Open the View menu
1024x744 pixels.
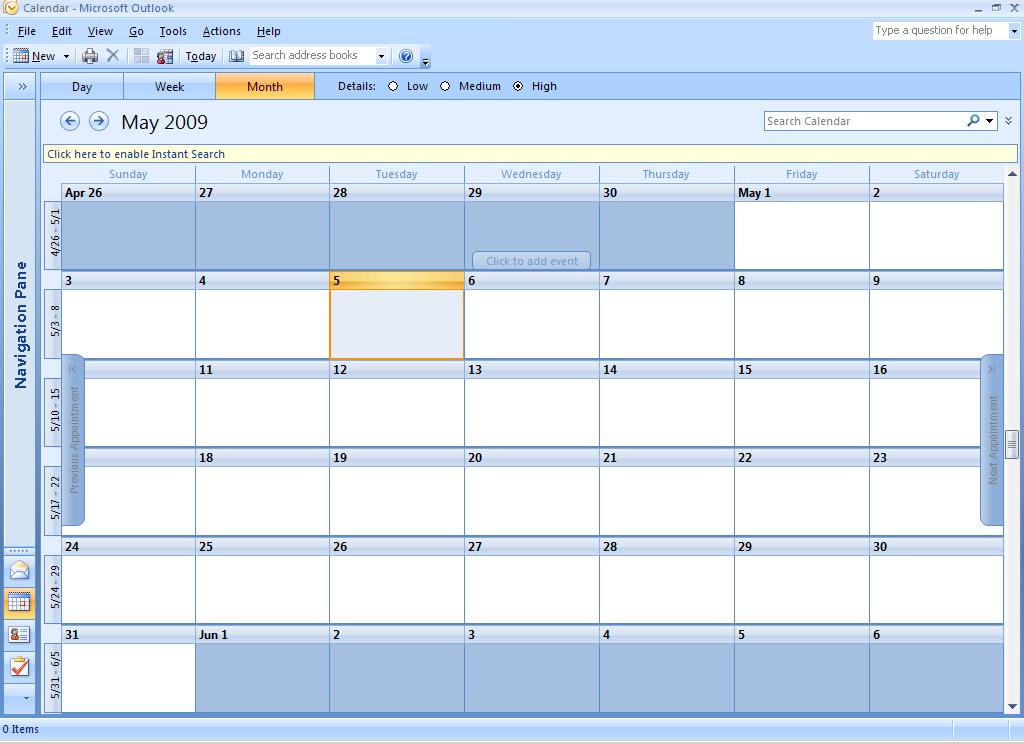coord(100,31)
